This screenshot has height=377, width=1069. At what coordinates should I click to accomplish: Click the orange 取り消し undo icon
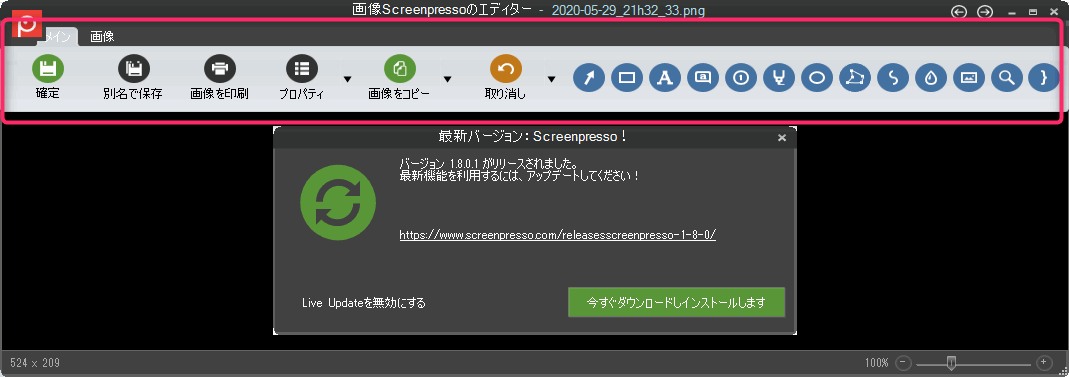[506, 68]
